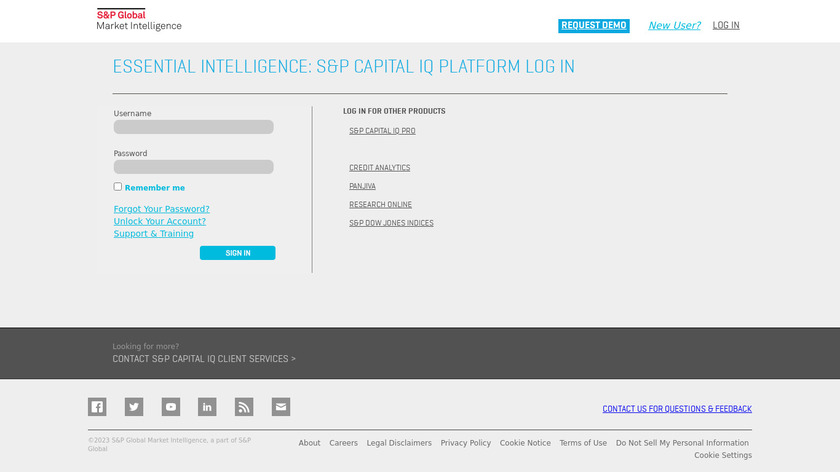Go to Panjiva login
The height and width of the screenshot is (472, 840).
(x=363, y=186)
